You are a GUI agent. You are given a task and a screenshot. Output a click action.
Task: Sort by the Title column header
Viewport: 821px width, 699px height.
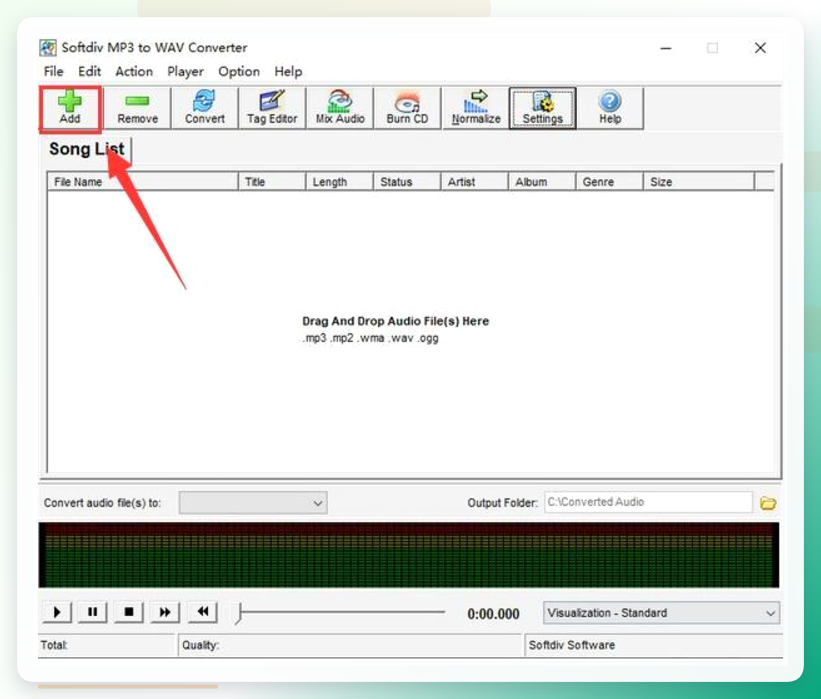click(272, 182)
